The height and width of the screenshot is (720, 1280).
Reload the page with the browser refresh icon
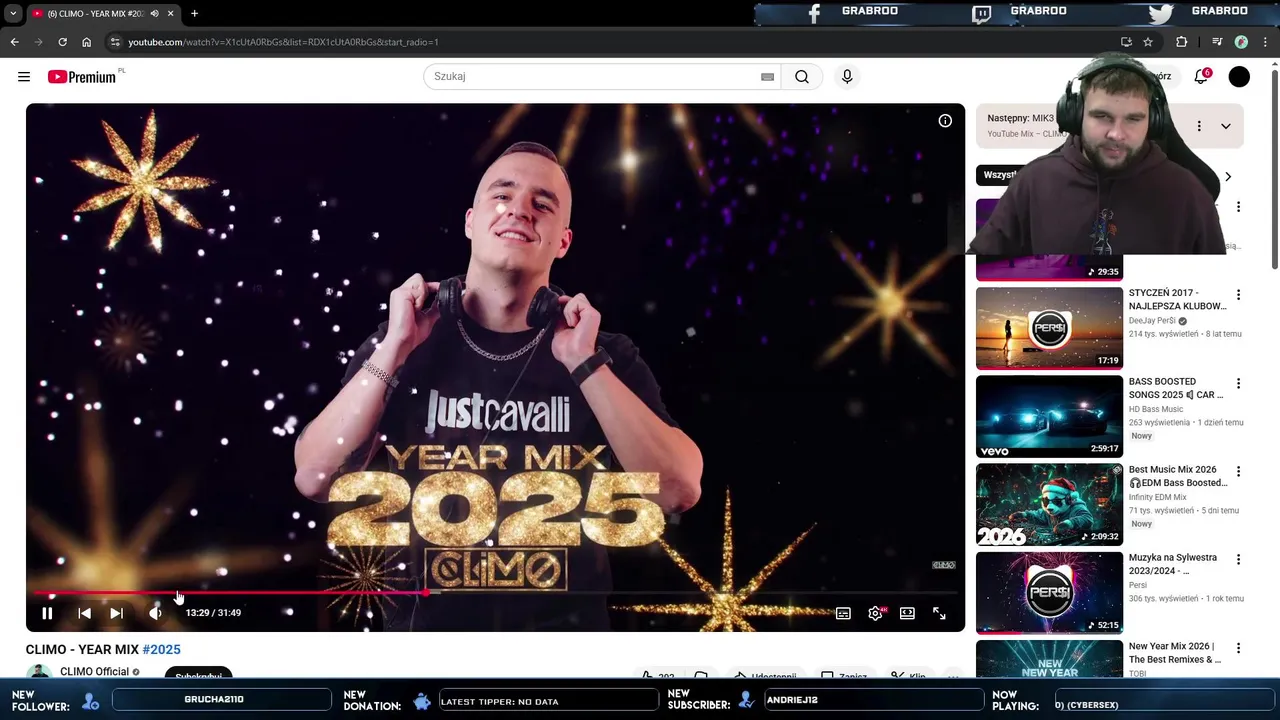(x=62, y=42)
